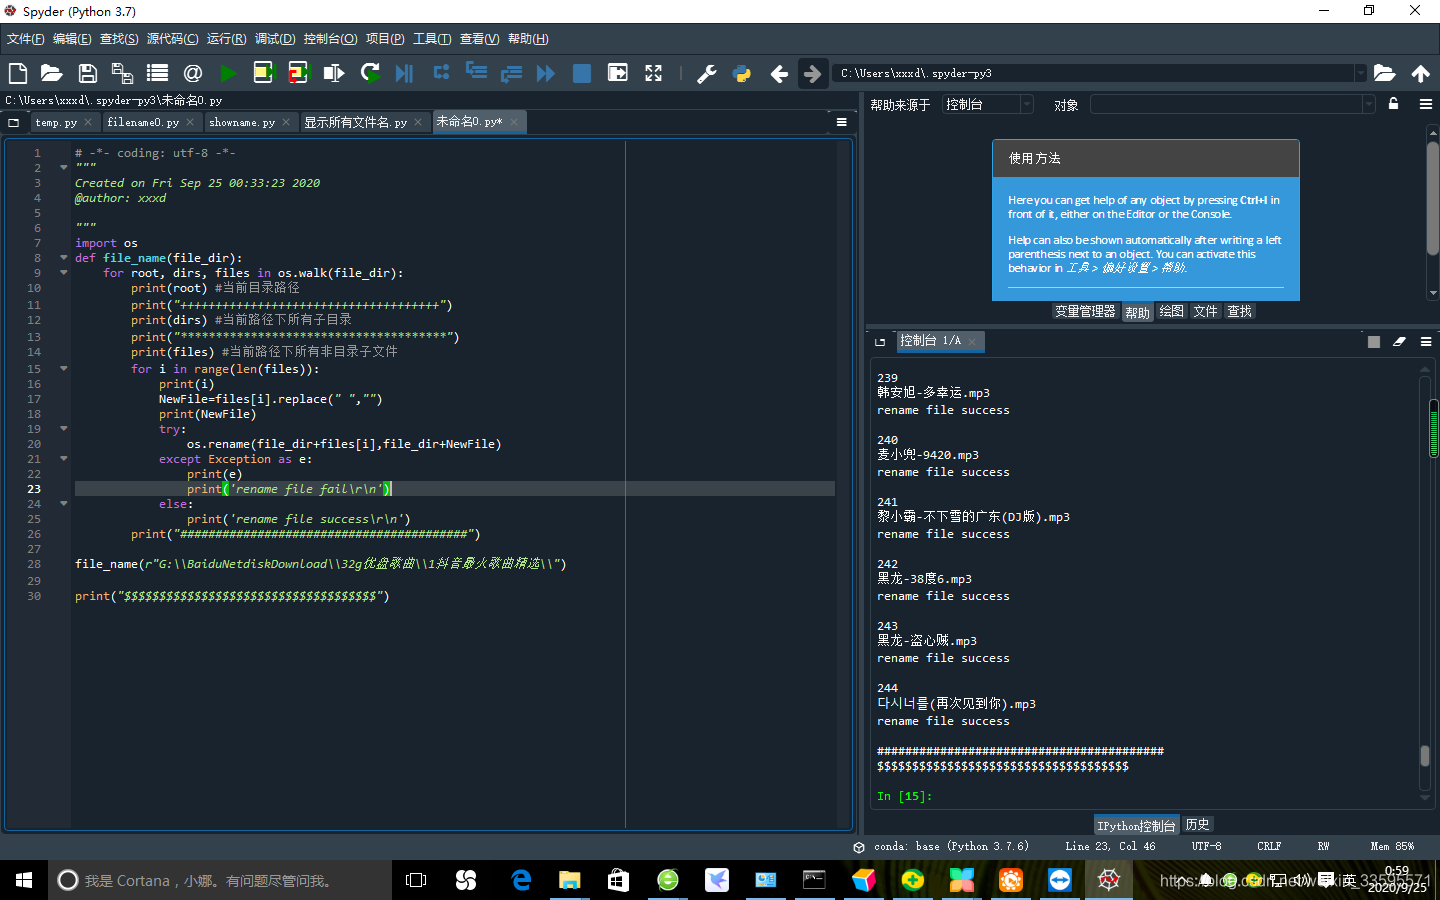The width and height of the screenshot is (1440, 900).
Task: Open preferences with the wrench icon
Action: [707, 73]
